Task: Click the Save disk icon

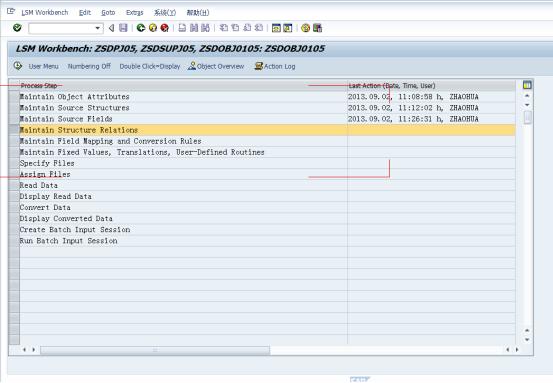Action: pyautogui.click(x=123, y=28)
